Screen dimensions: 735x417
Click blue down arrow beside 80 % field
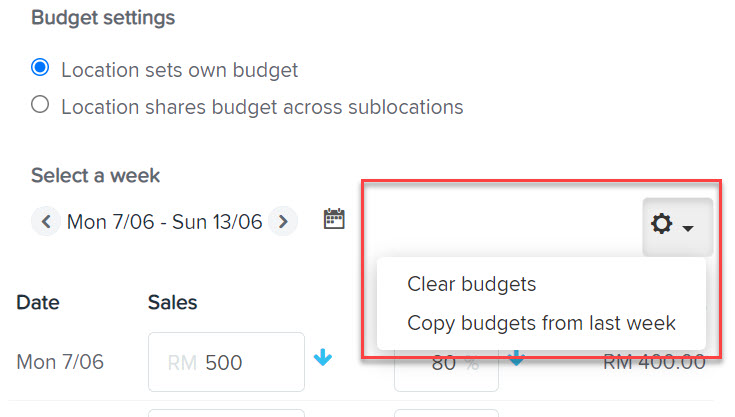[516, 358]
